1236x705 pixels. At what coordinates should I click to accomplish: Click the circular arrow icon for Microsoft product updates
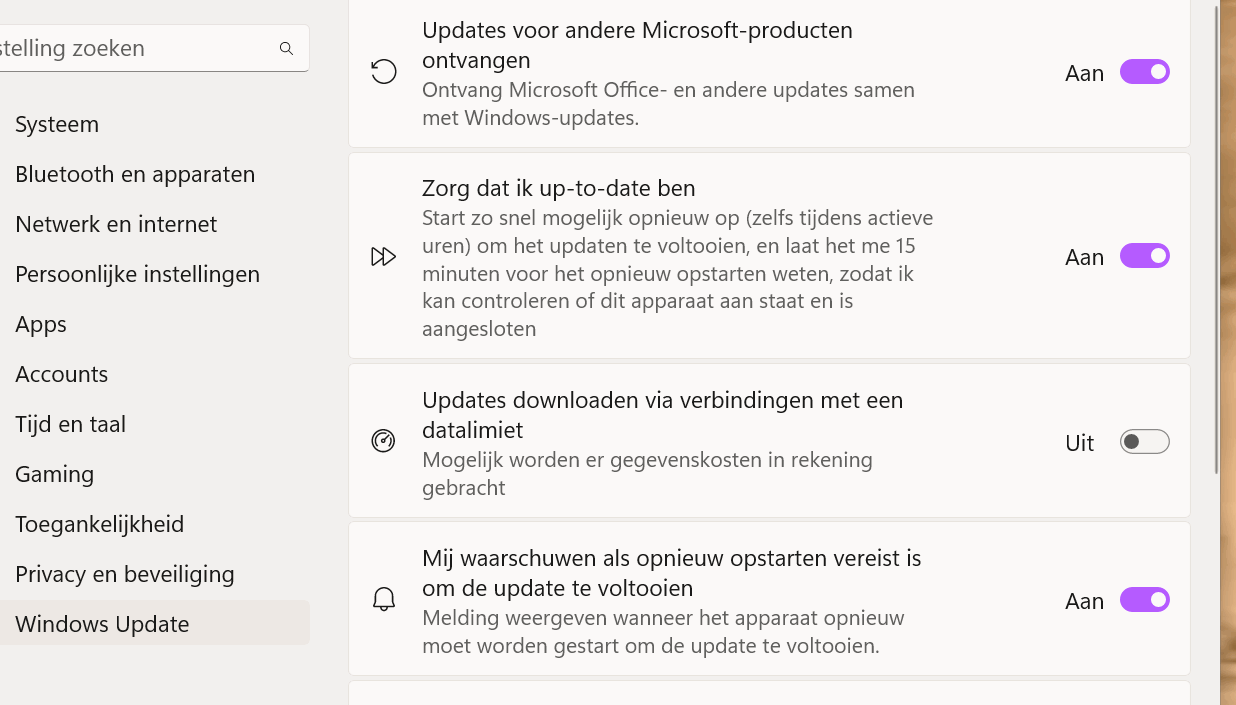(384, 72)
